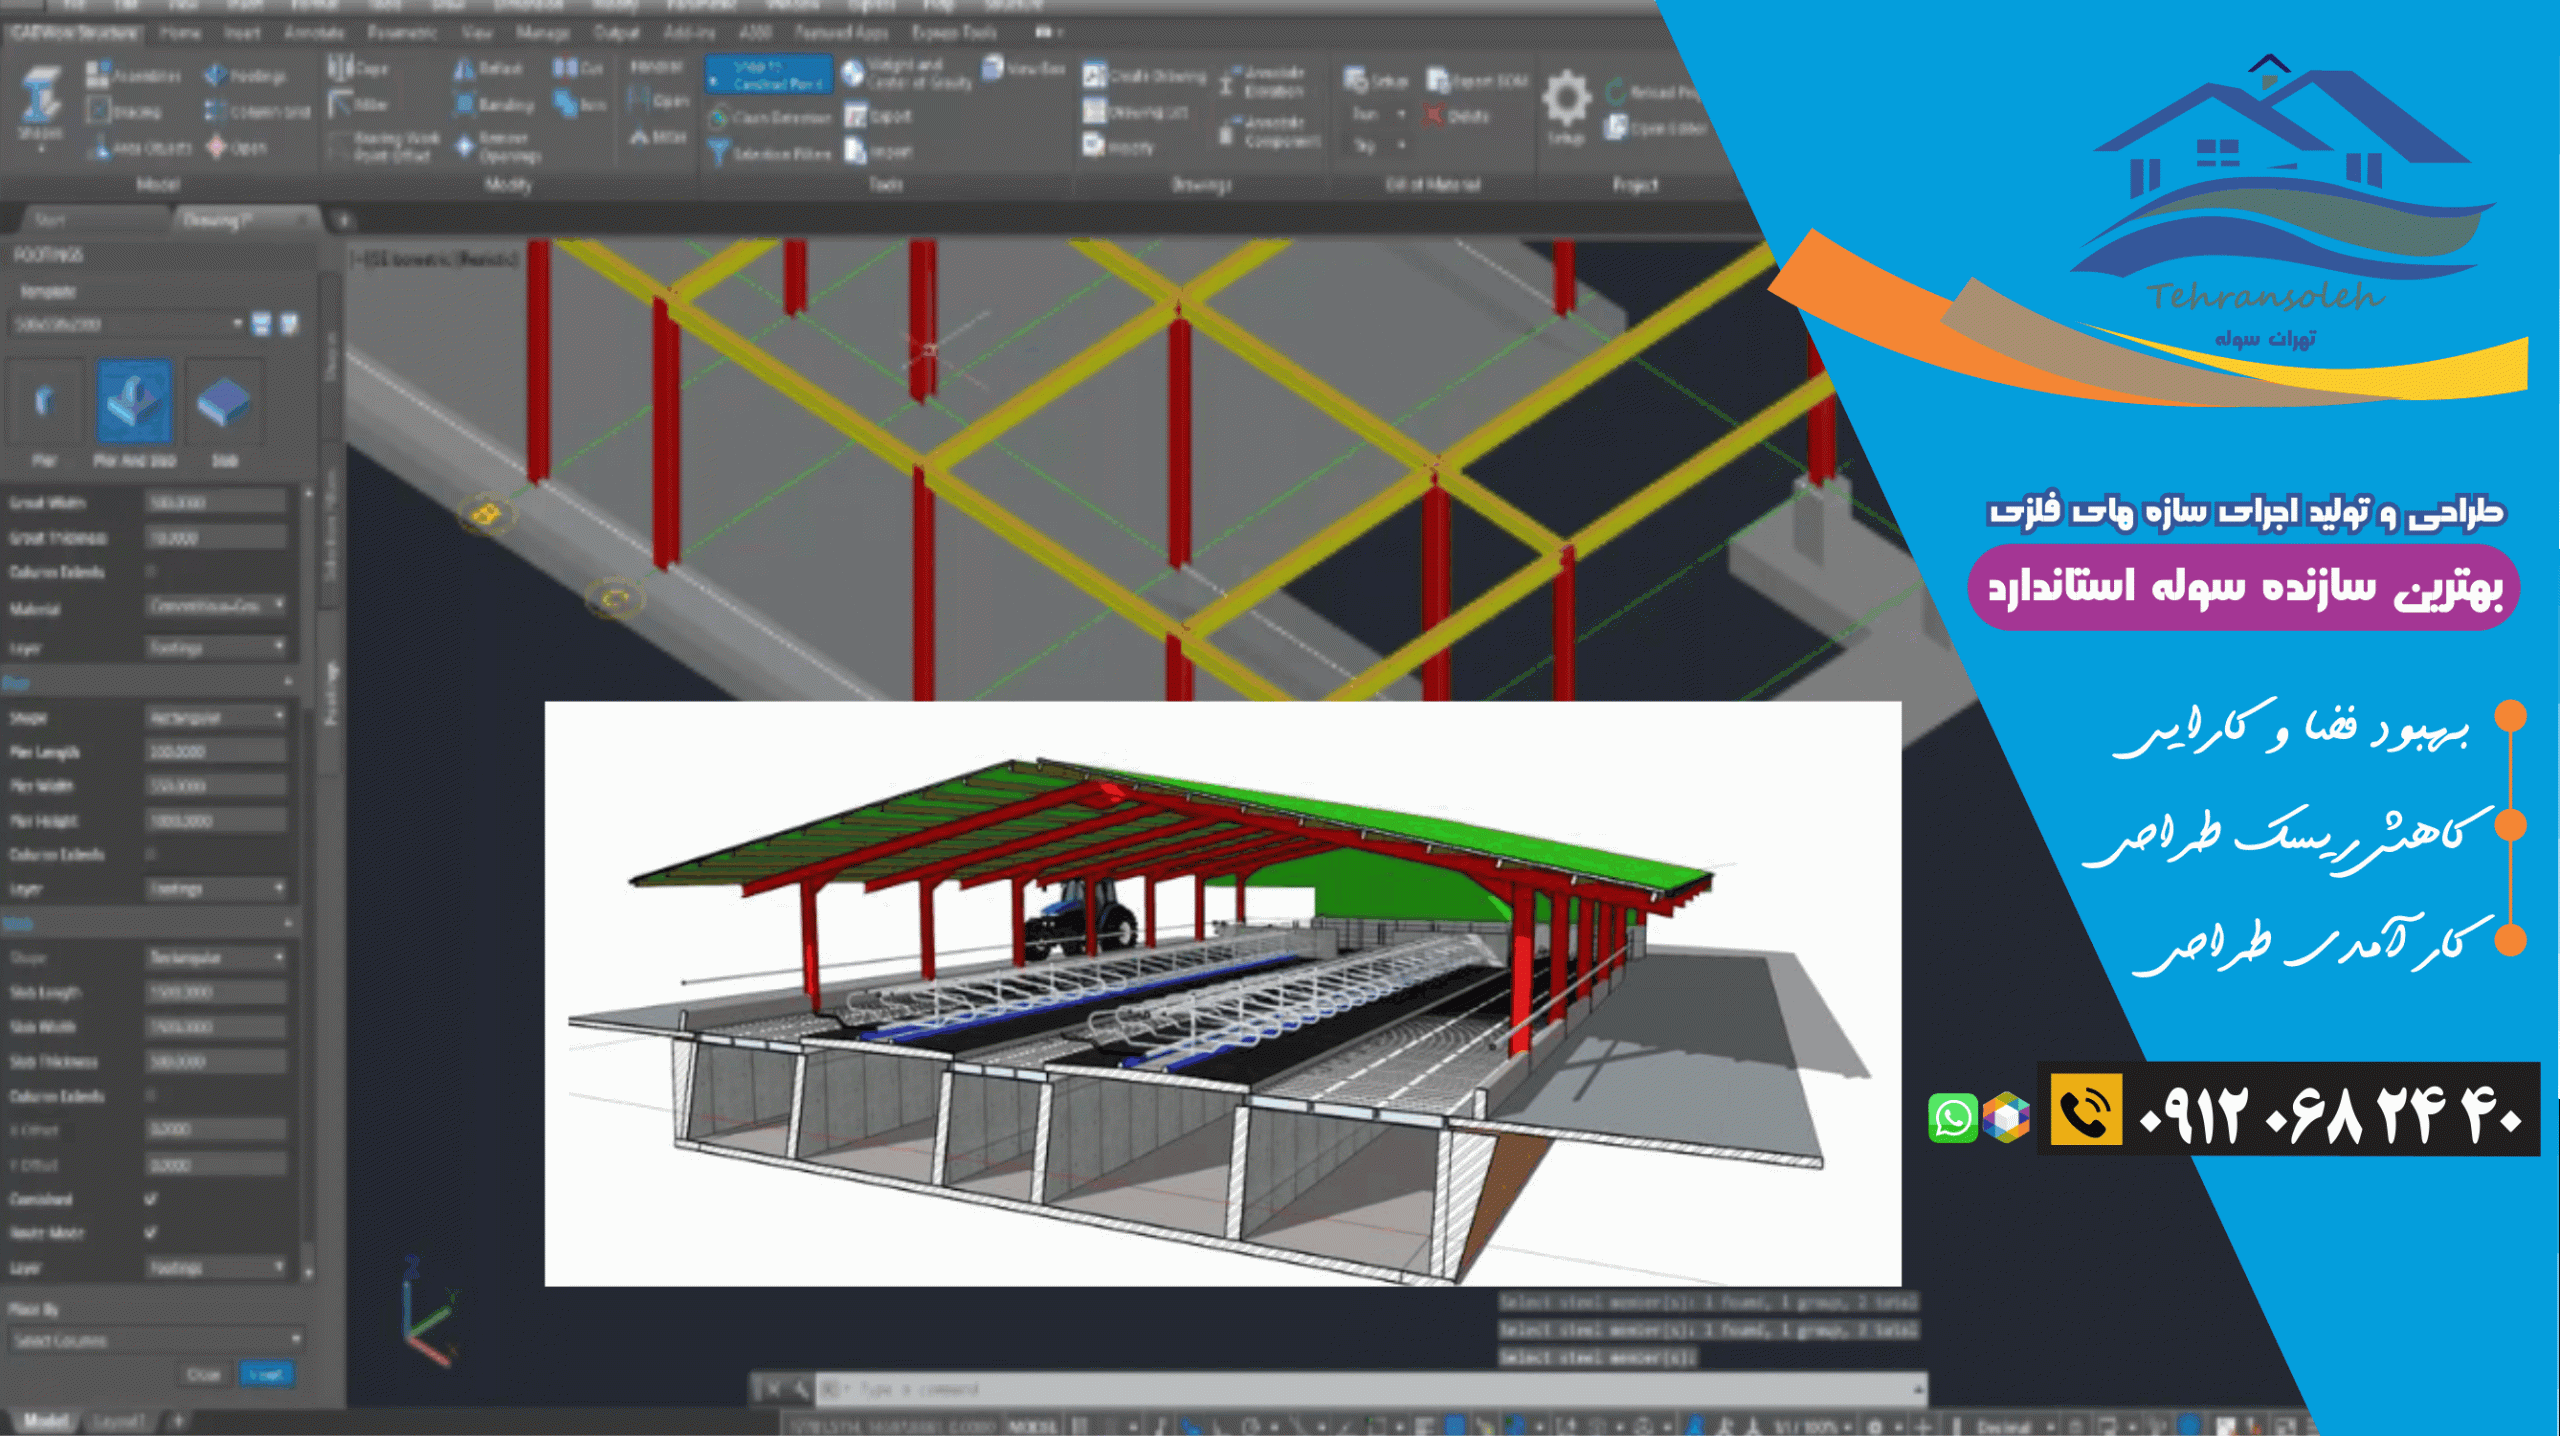Open the Setup gear icon
The width and height of the screenshot is (2560, 1436).
[1565, 99]
